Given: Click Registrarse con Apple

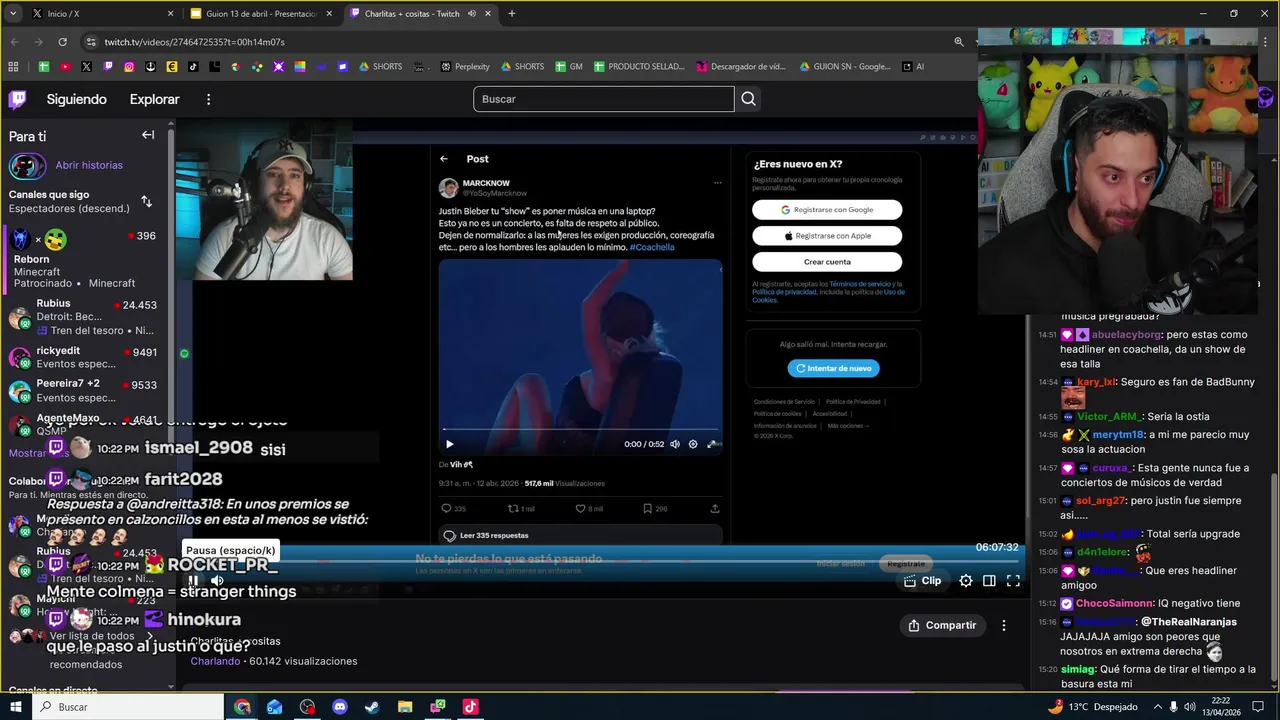Looking at the screenshot, I should 827,236.
